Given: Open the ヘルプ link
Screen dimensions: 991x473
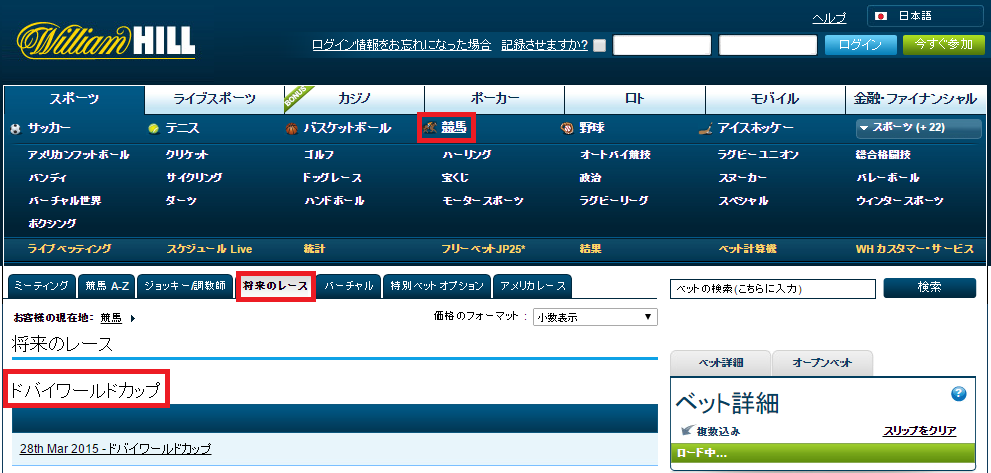Looking at the screenshot, I should [x=829, y=18].
